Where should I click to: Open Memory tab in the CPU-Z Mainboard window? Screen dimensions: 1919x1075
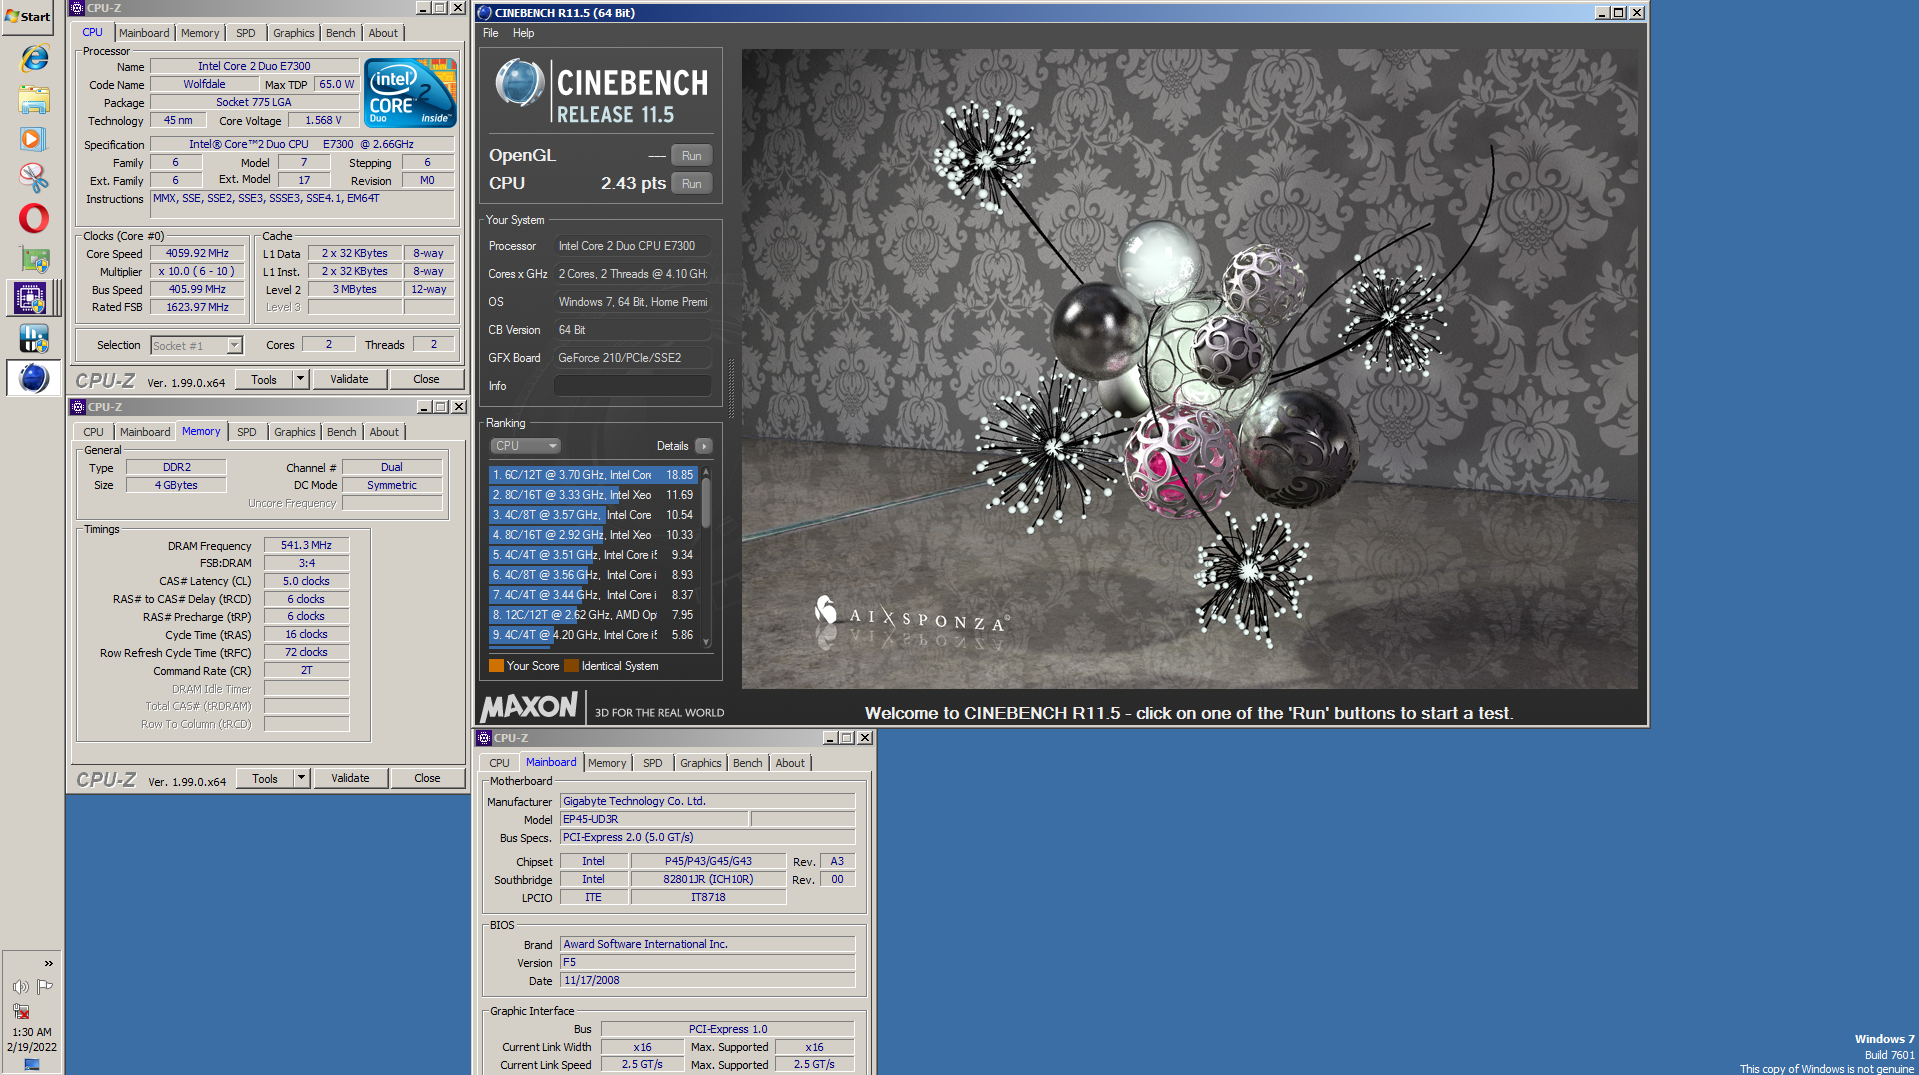607,763
